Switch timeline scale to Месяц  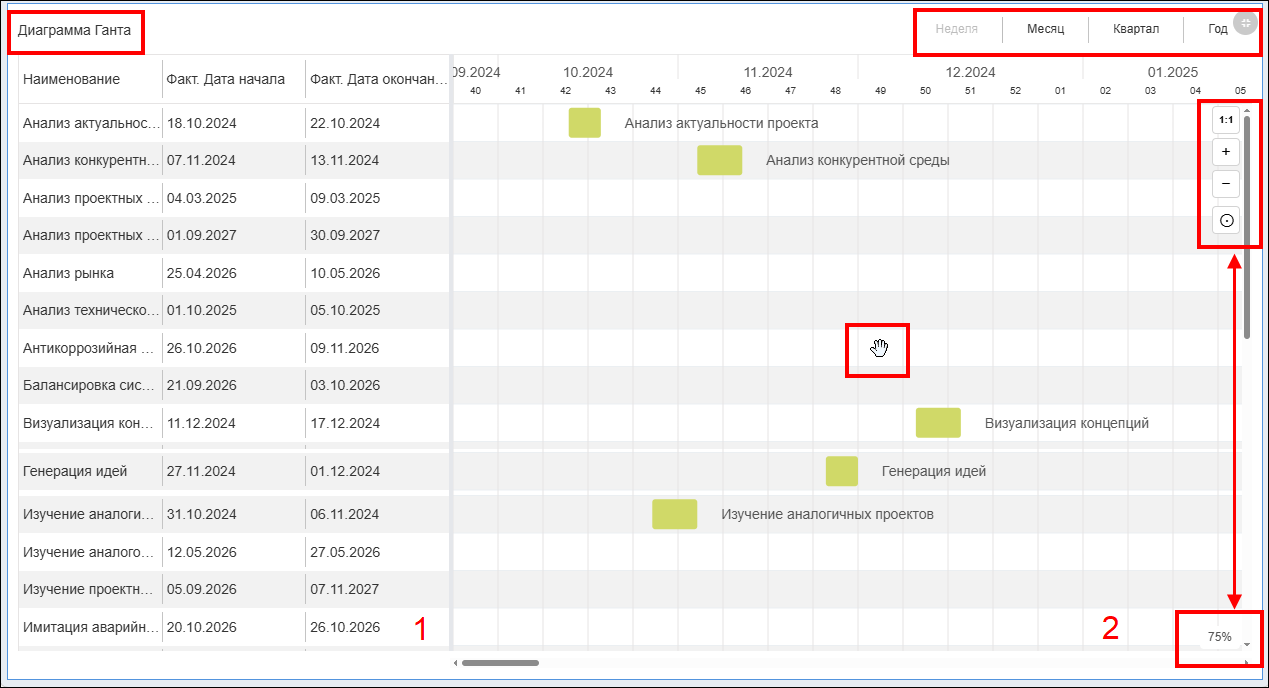point(1045,29)
